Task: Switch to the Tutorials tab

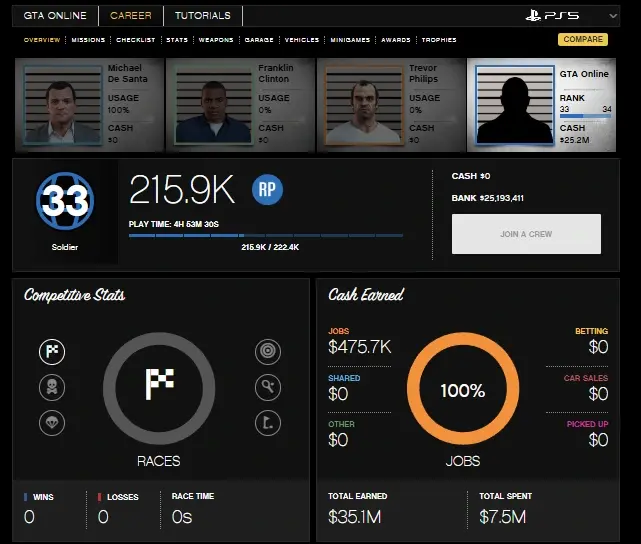Action: click(202, 16)
